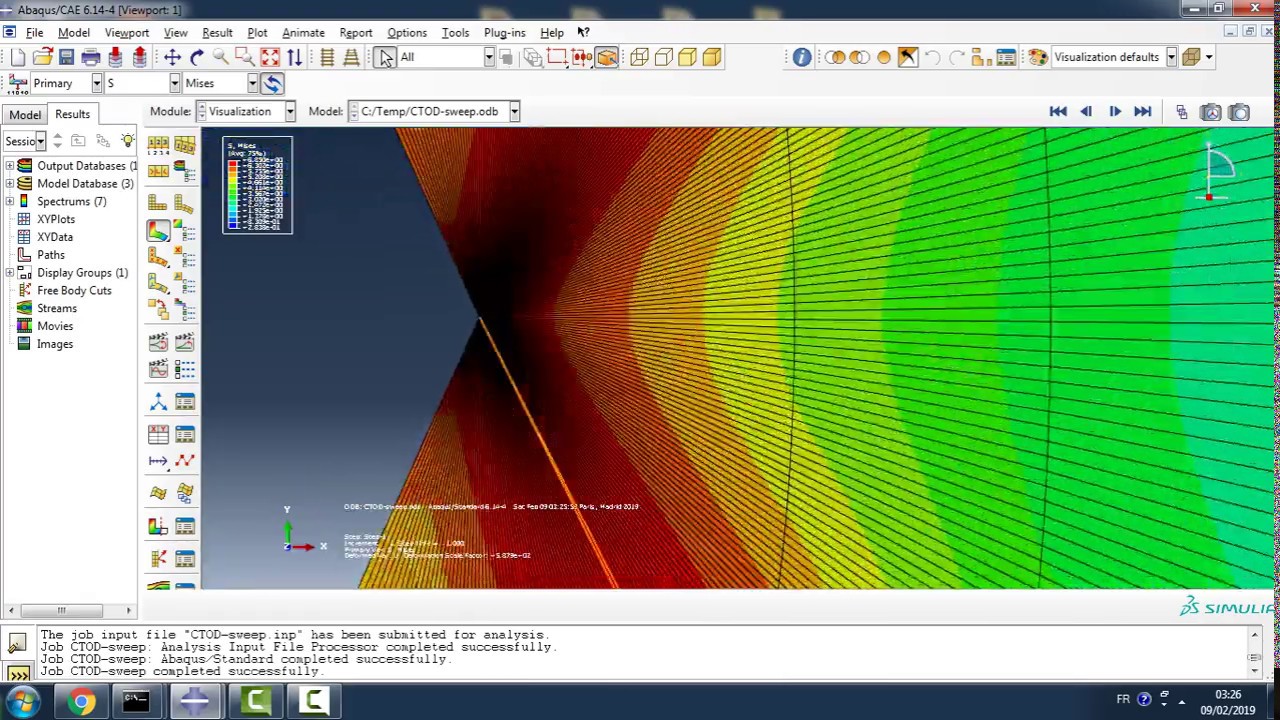Screen dimensions: 1280x720
Task: Open the File menu
Action: click(x=34, y=32)
